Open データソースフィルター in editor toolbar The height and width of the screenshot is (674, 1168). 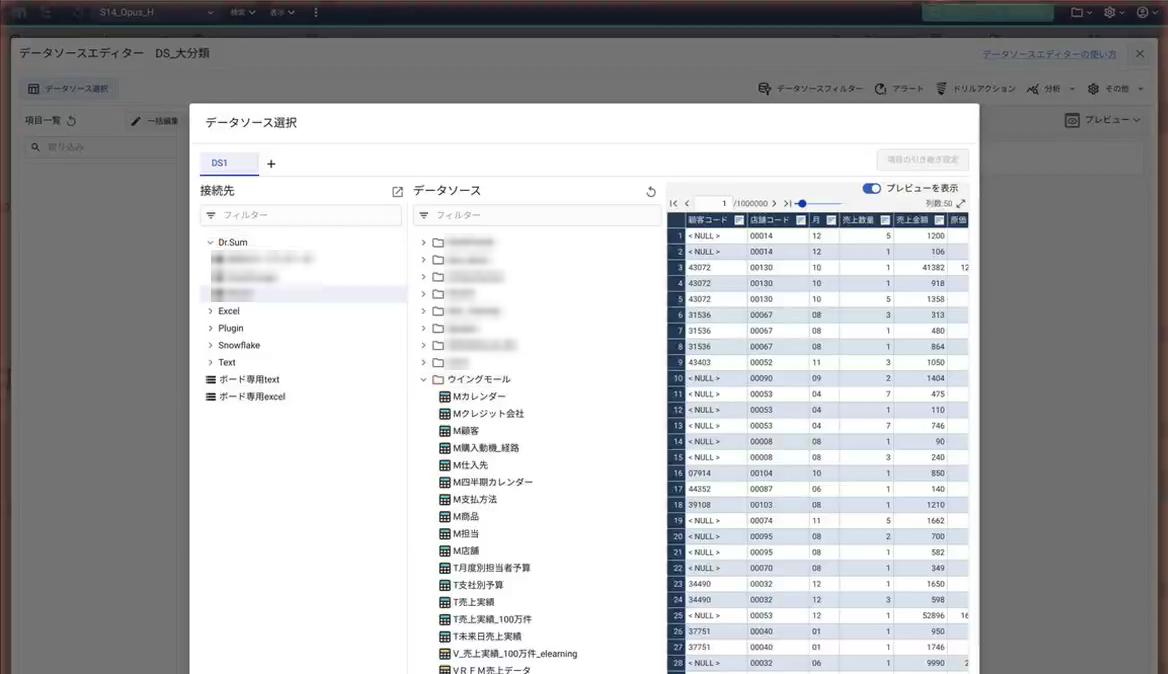pyautogui.click(x=810, y=89)
